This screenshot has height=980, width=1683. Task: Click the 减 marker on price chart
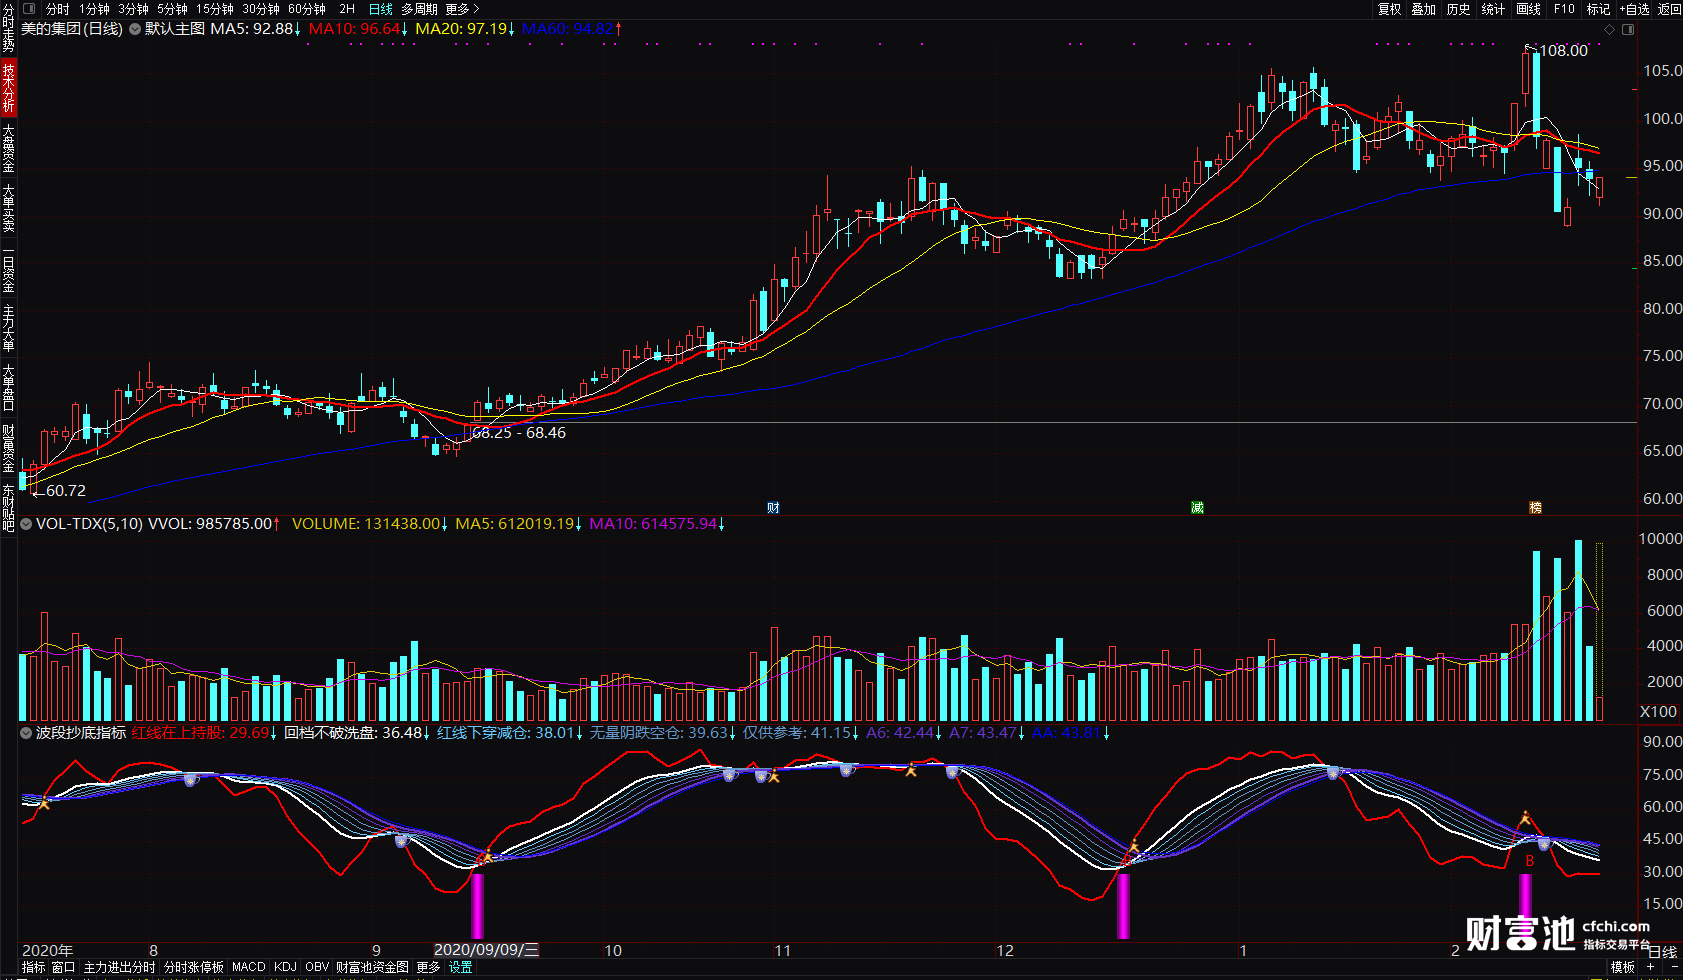(x=1197, y=508)
